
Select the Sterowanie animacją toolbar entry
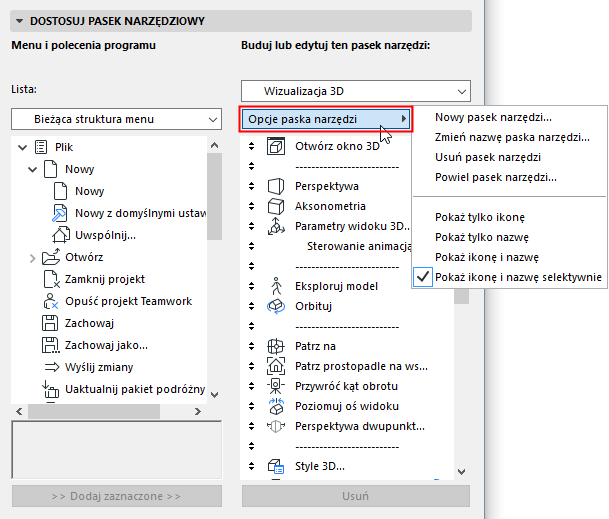tap(359, 246)
